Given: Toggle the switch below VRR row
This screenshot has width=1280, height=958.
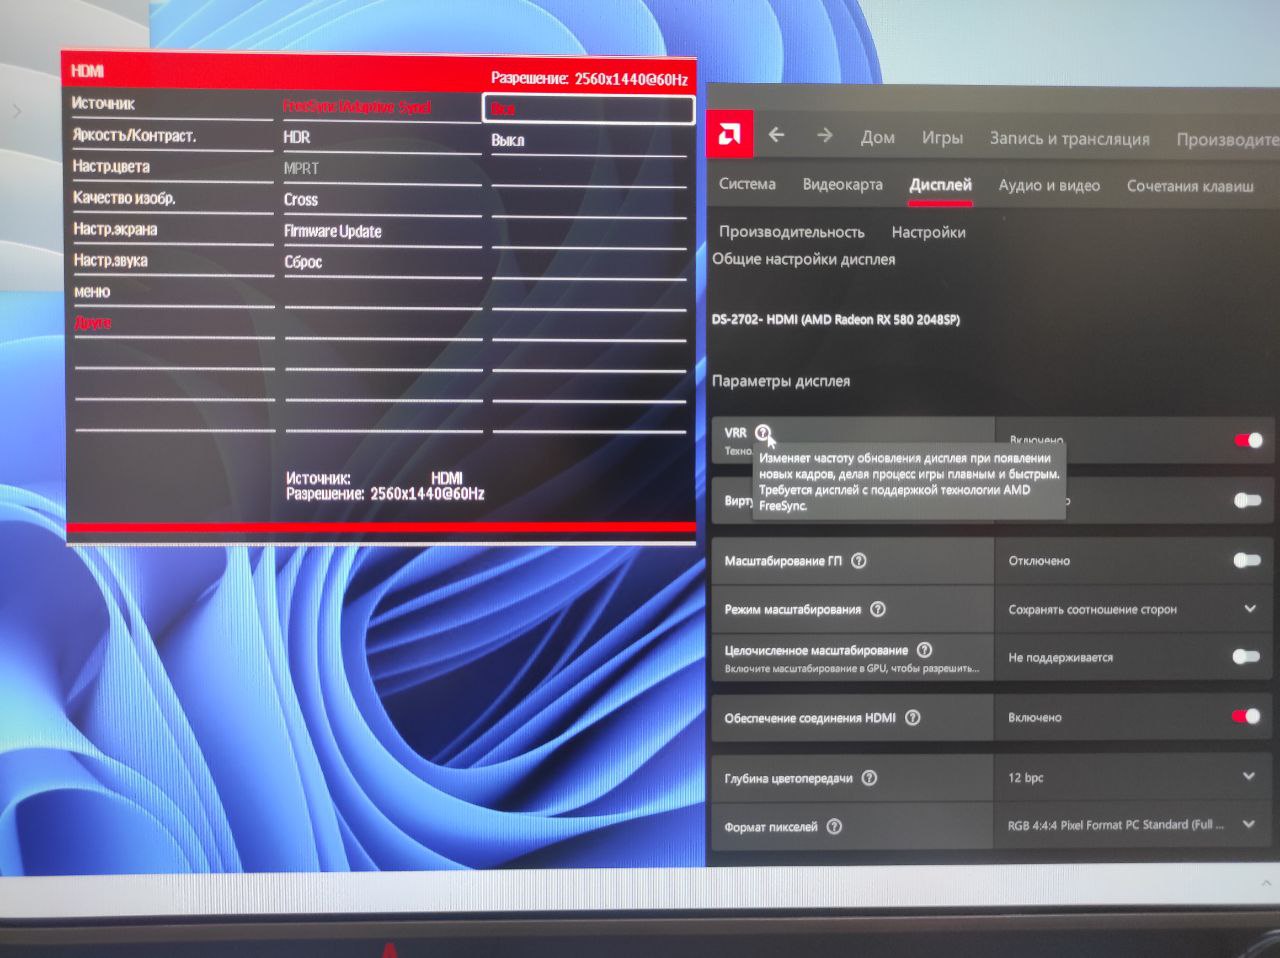Looking at the screenshot, I should [x=1247, y=500].
